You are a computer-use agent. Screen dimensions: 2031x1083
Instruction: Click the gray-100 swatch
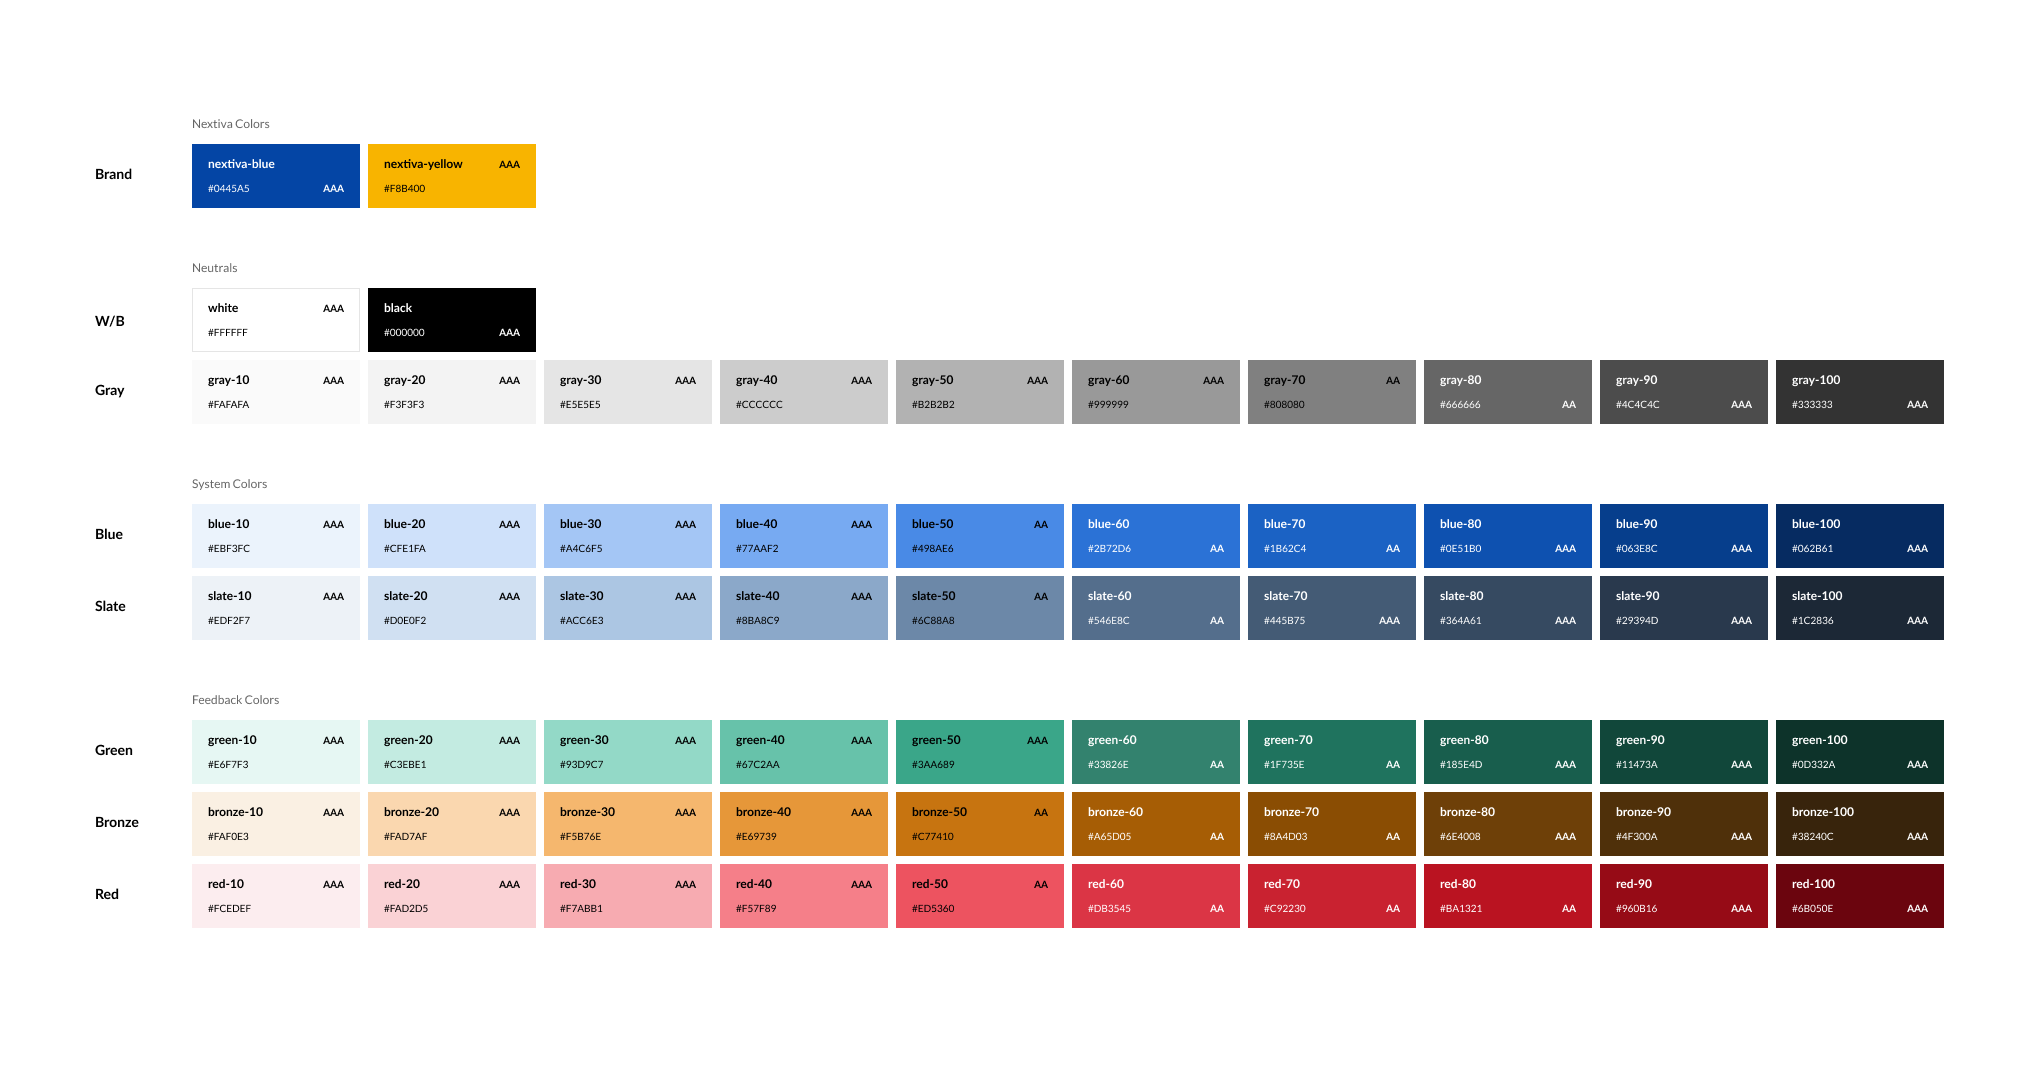(x=1859, y=392)
